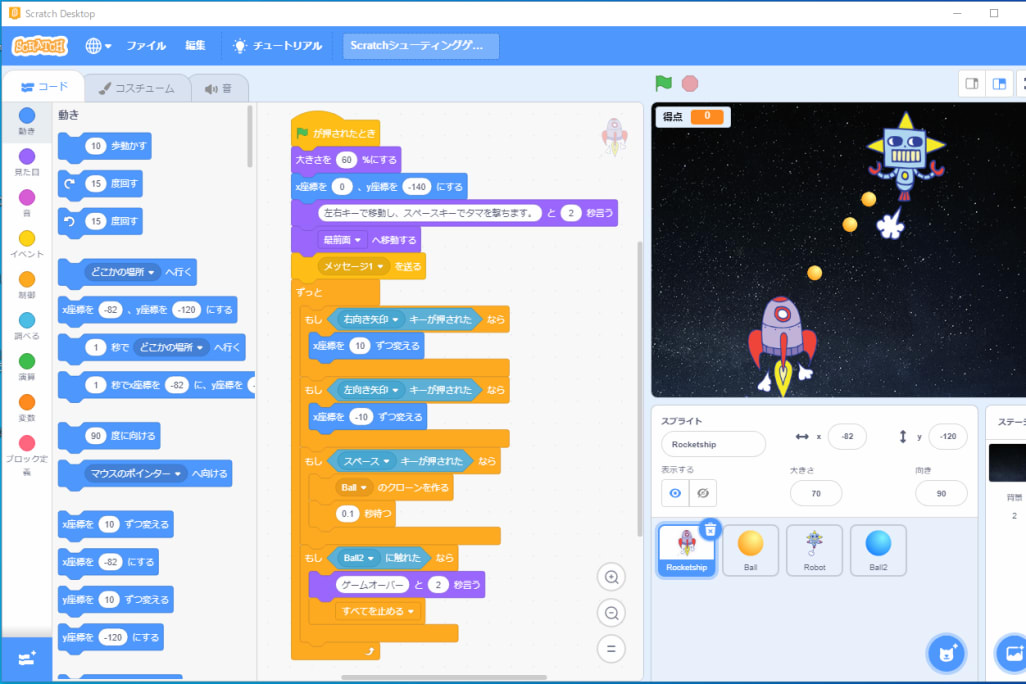Zoom out on the code workspace
This screenshot has height=684, width=1026.
[x=611, y=613]
